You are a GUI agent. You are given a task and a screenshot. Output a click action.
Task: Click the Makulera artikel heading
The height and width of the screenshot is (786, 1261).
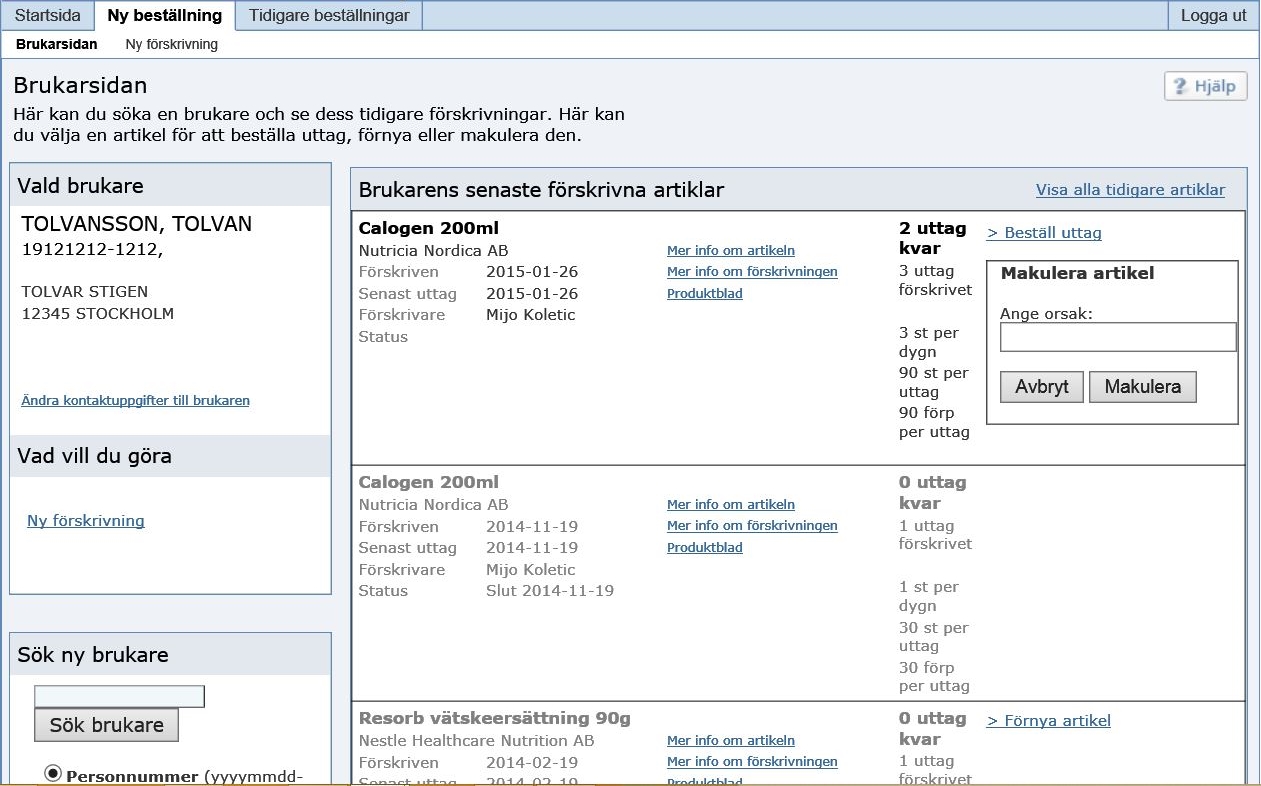click(x=1077, y=273)
